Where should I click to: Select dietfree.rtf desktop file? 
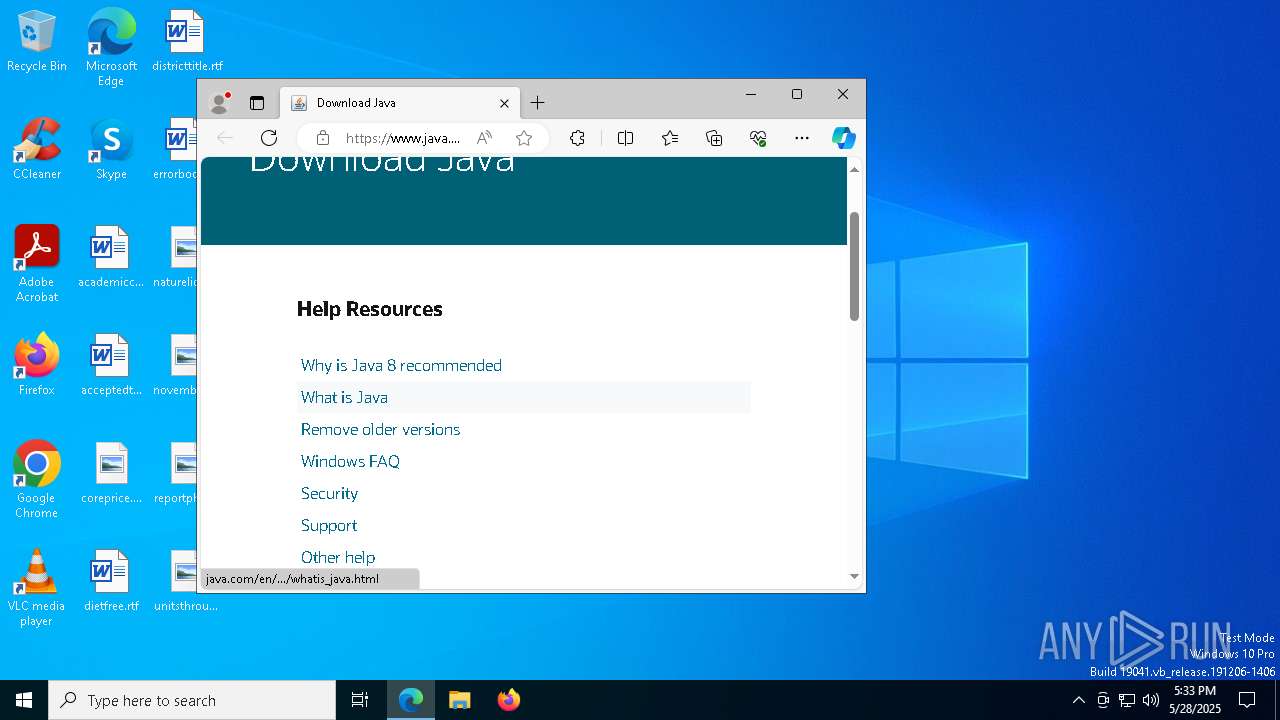(111, 582)
